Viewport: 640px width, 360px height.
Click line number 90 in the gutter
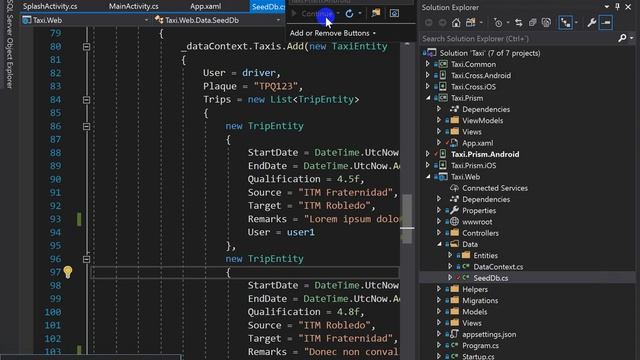pos(55,179)
